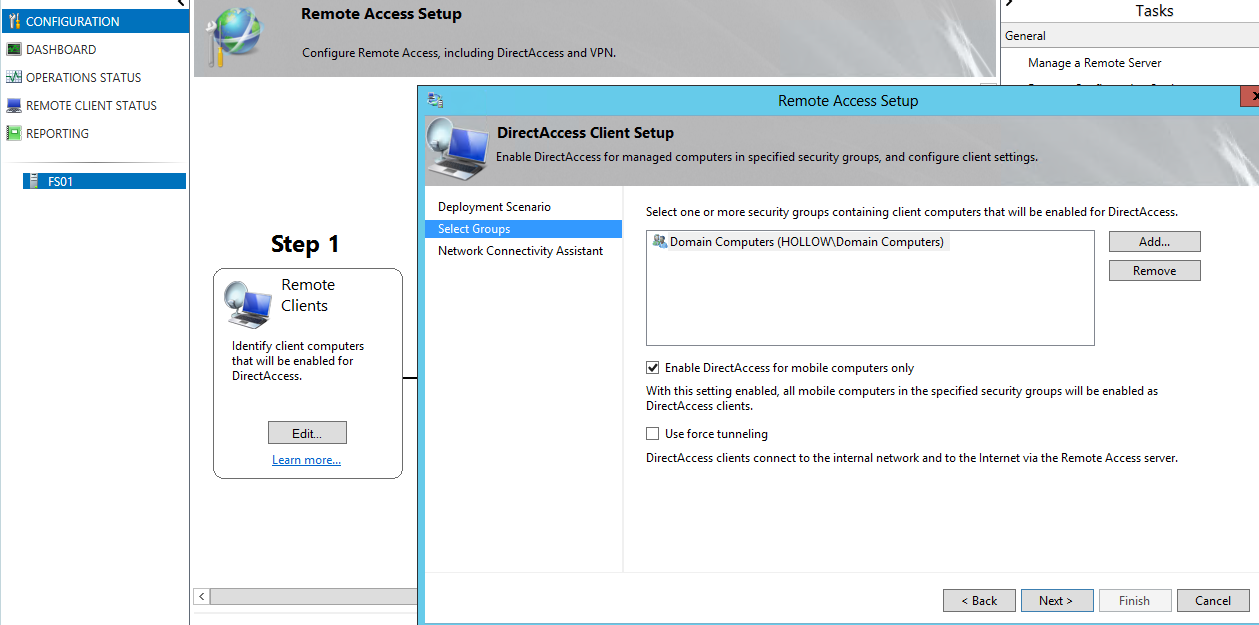Click the < Back button
This screenshot has height=625, width=1259.
979,601
